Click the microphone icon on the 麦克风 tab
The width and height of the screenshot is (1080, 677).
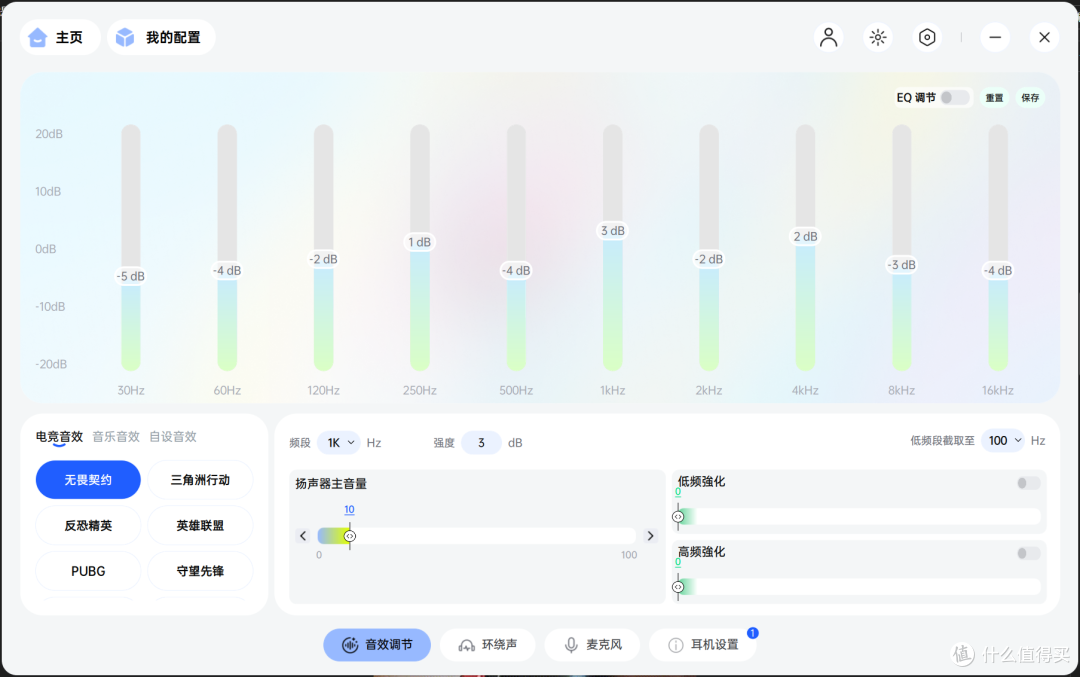point(571,645)
